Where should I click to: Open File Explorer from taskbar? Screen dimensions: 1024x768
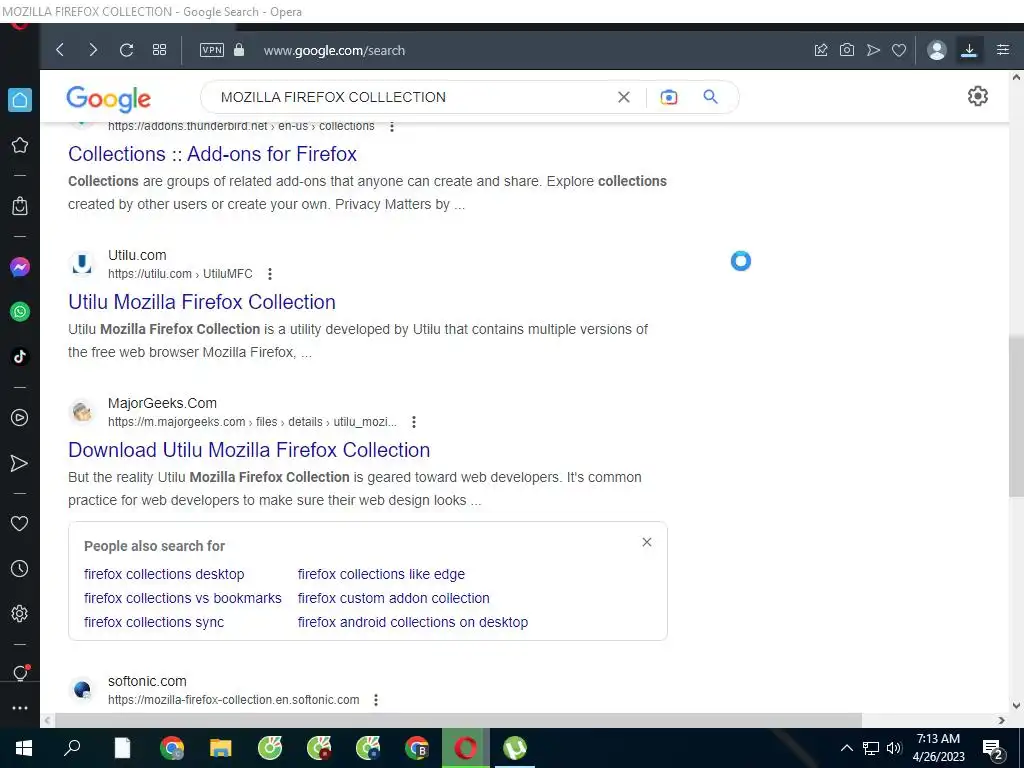221,748
